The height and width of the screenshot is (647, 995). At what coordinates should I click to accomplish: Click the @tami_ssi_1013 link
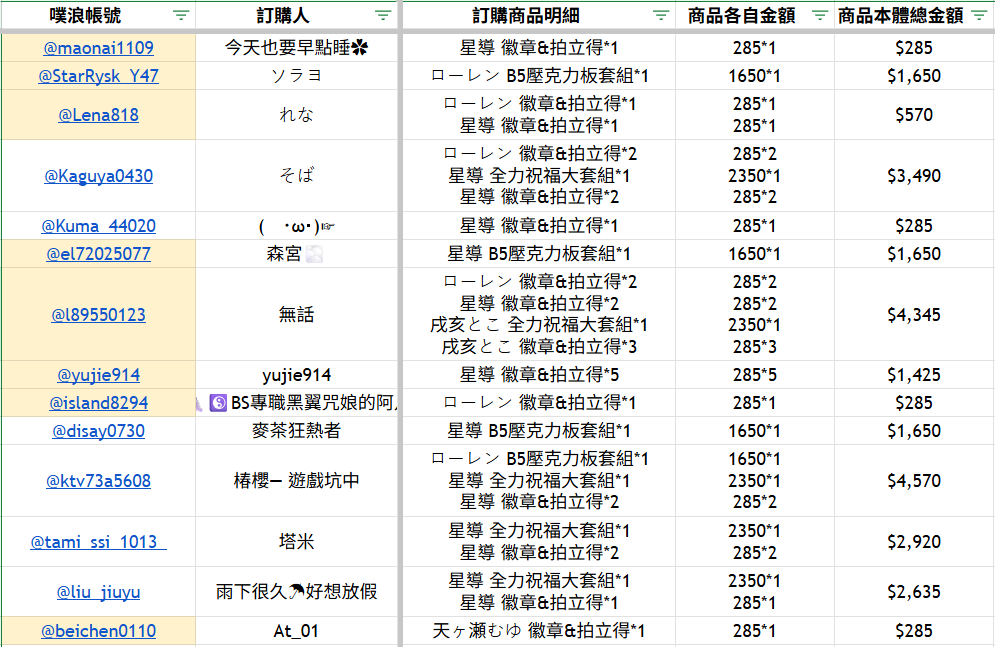point(98,542)
